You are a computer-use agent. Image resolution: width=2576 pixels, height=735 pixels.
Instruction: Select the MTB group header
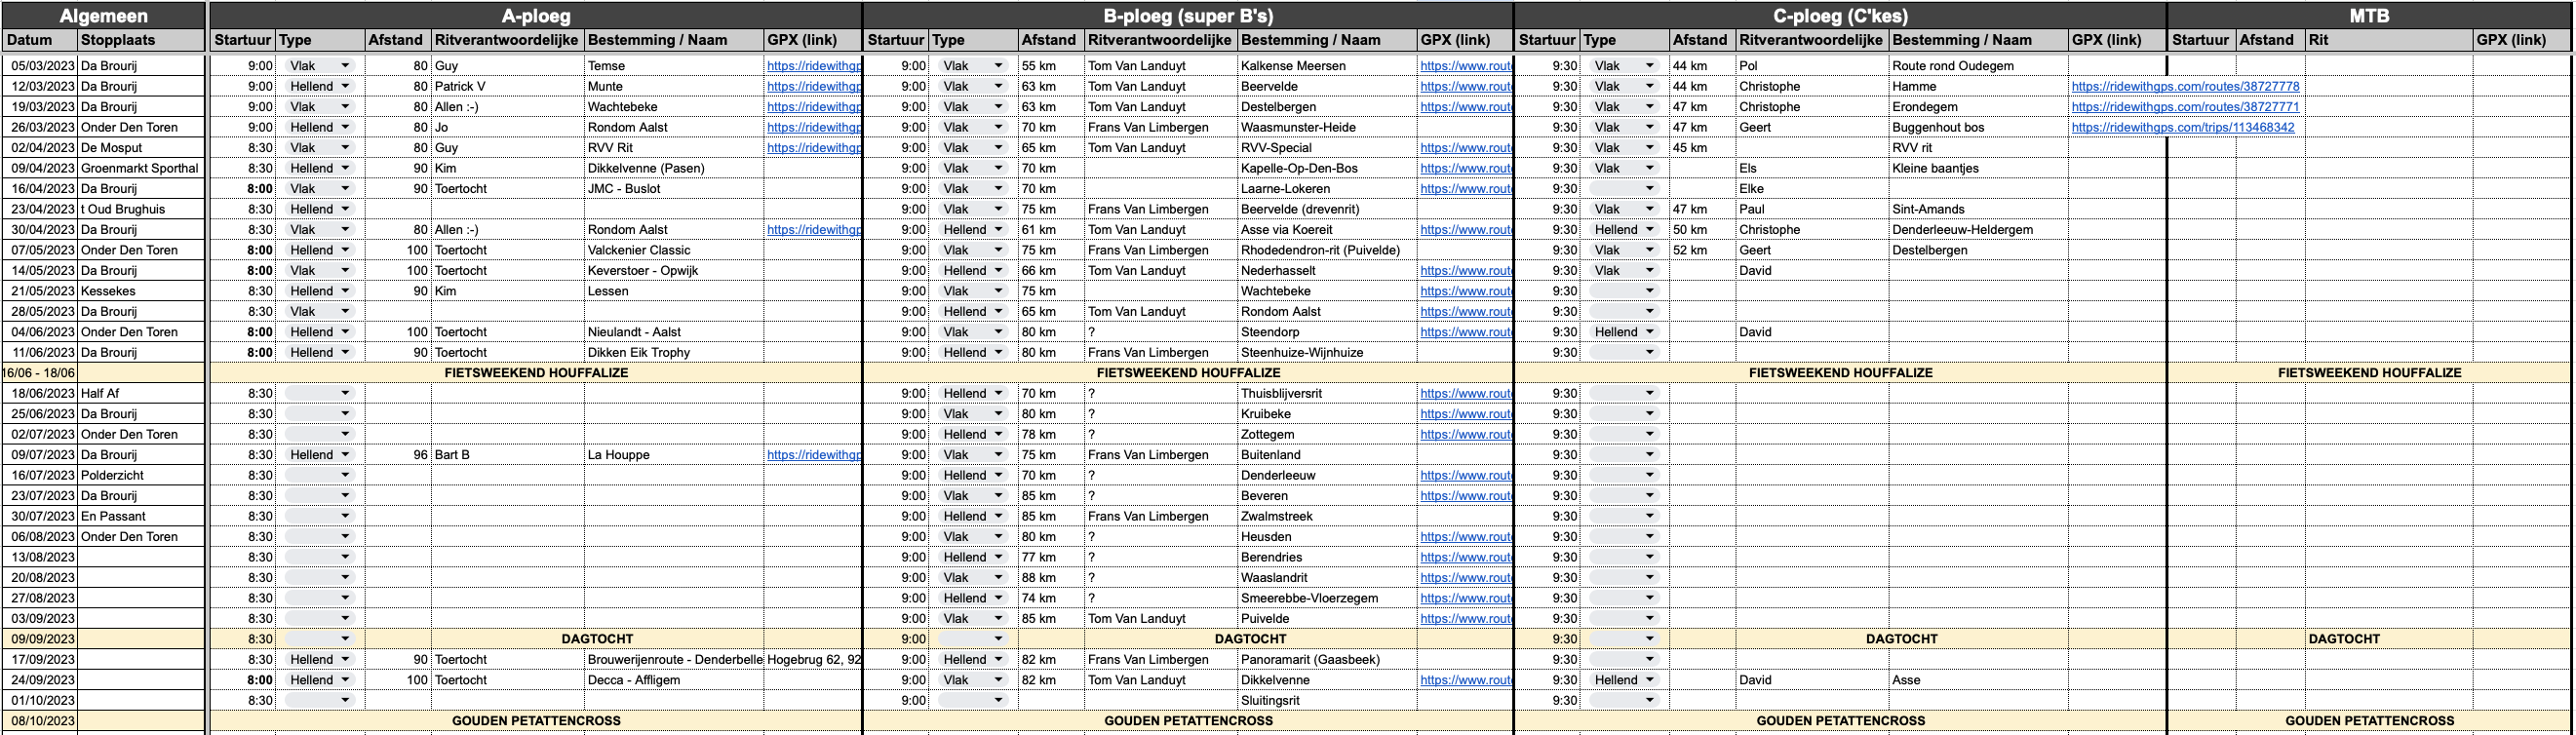(x=2369, y=16)
